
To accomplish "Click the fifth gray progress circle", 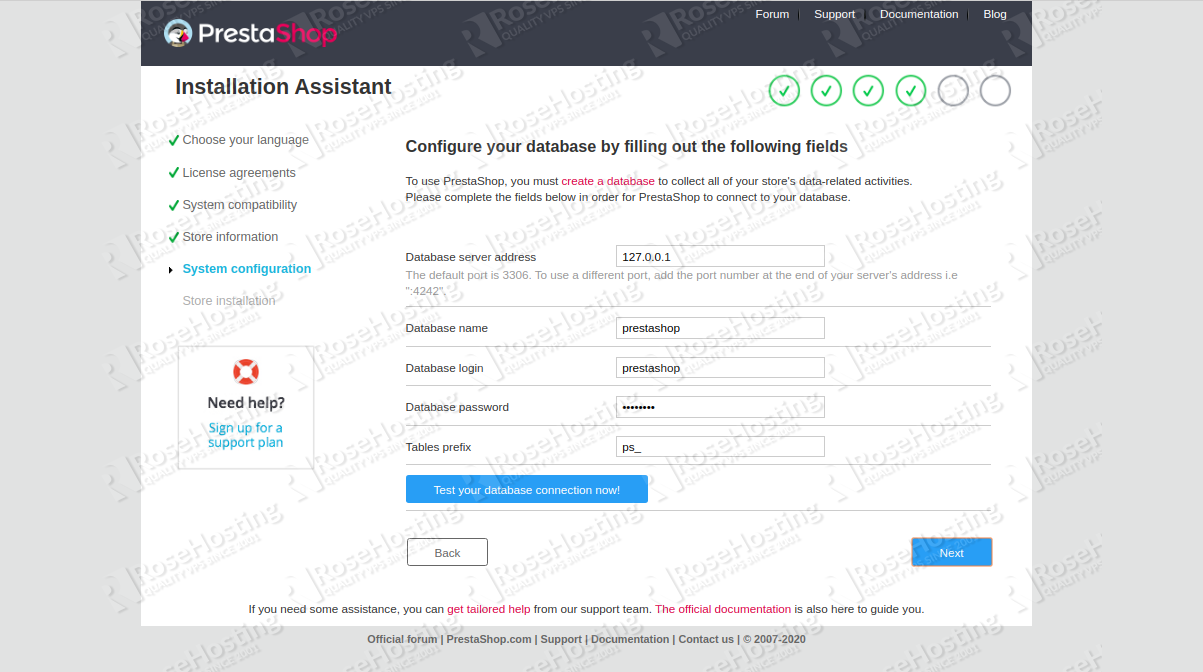I will click(x=952, y=91).
